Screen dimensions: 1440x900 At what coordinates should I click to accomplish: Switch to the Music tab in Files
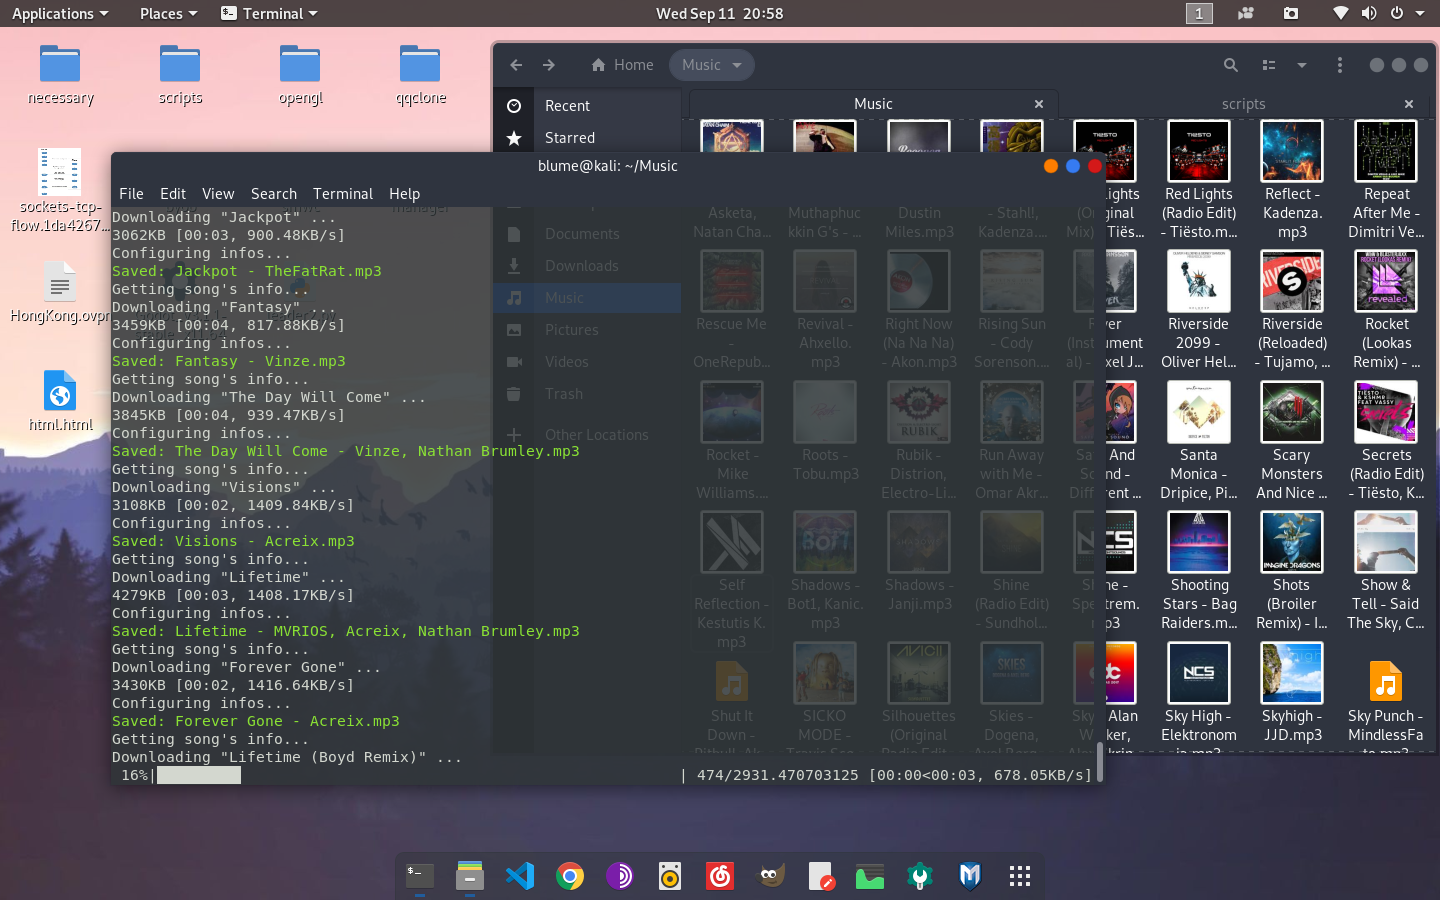tap(873, 104)
